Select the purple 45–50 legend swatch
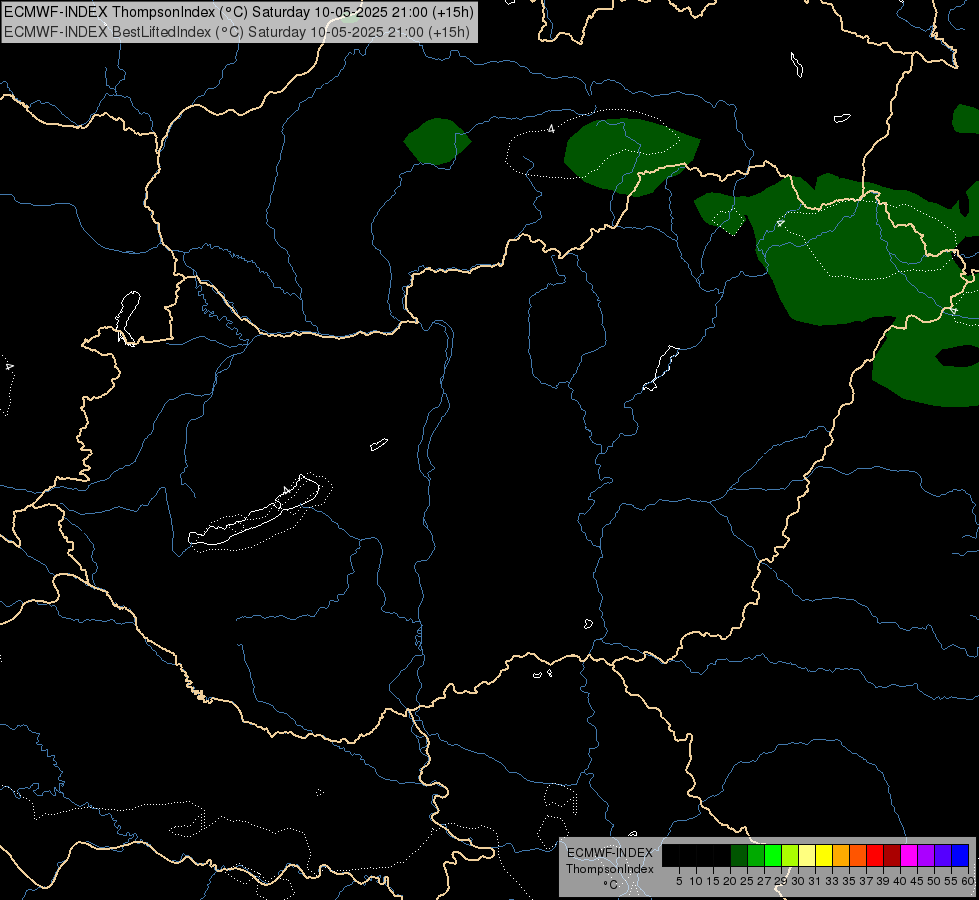 click(926, 855)
